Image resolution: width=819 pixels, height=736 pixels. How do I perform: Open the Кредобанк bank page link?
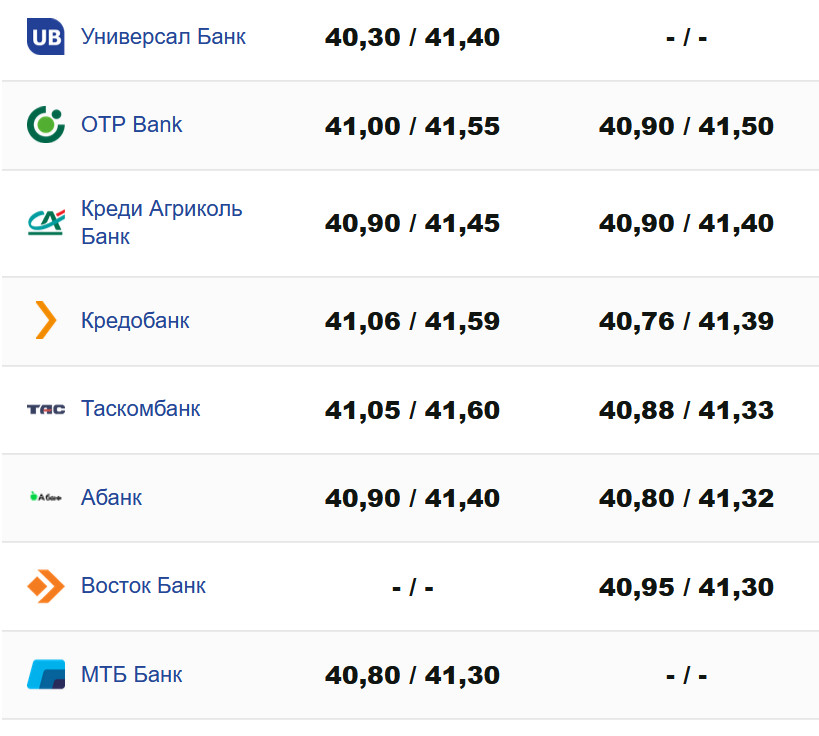pyautogui.click(x=135, y=321)
